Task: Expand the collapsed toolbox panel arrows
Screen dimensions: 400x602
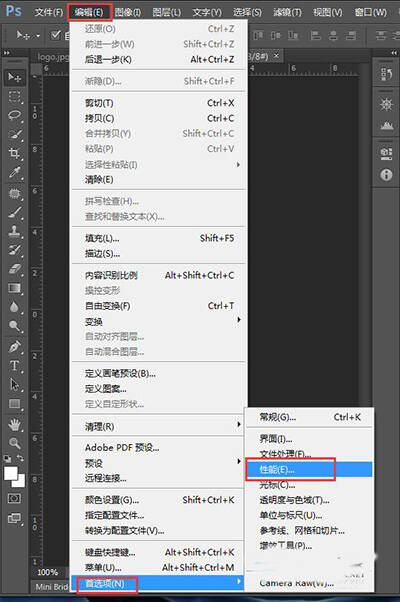Action: click(7, 53)
